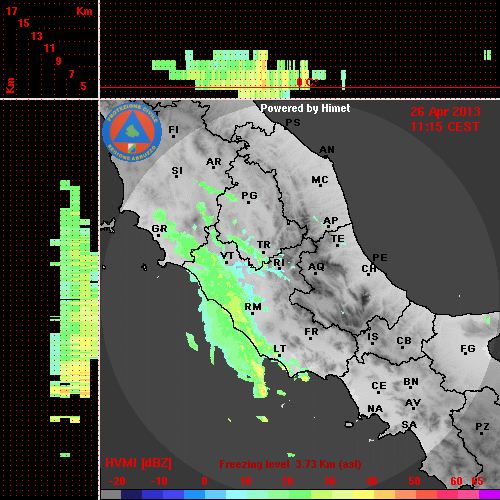Select the SI city label
500x500 pixels.
(x=177, y=171)
